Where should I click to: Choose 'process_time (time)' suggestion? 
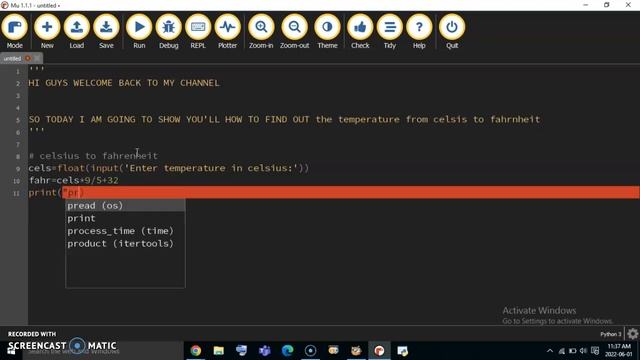tap(125, 231)
